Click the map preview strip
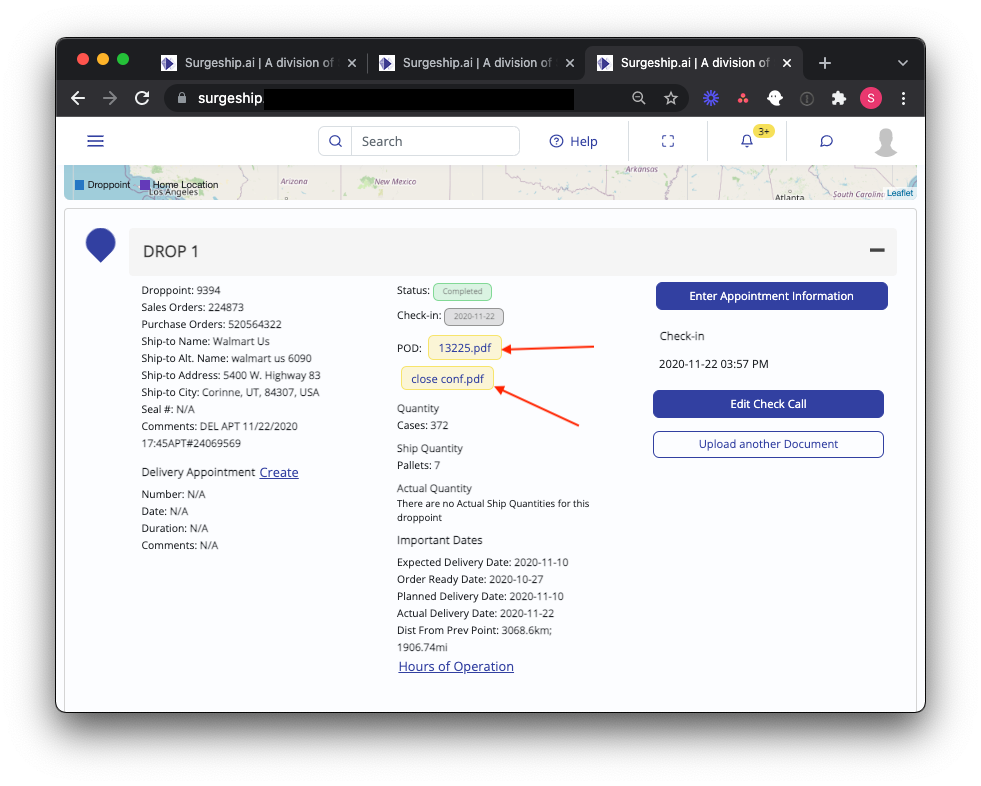 pos(490,183)
